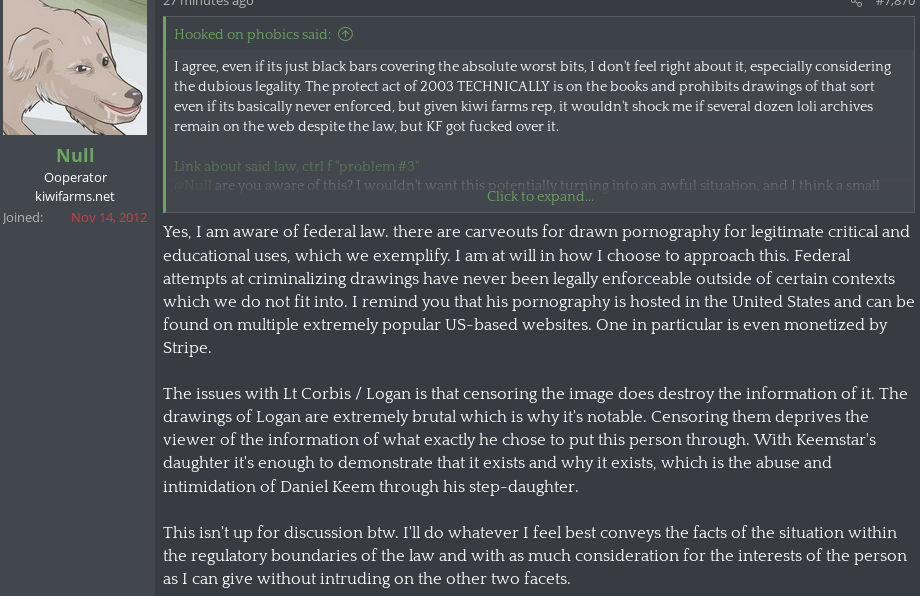The height and width of the screenshot is (596, 920).
Task: Open the green "Null" username profile
Action: (x=75, y=155)
